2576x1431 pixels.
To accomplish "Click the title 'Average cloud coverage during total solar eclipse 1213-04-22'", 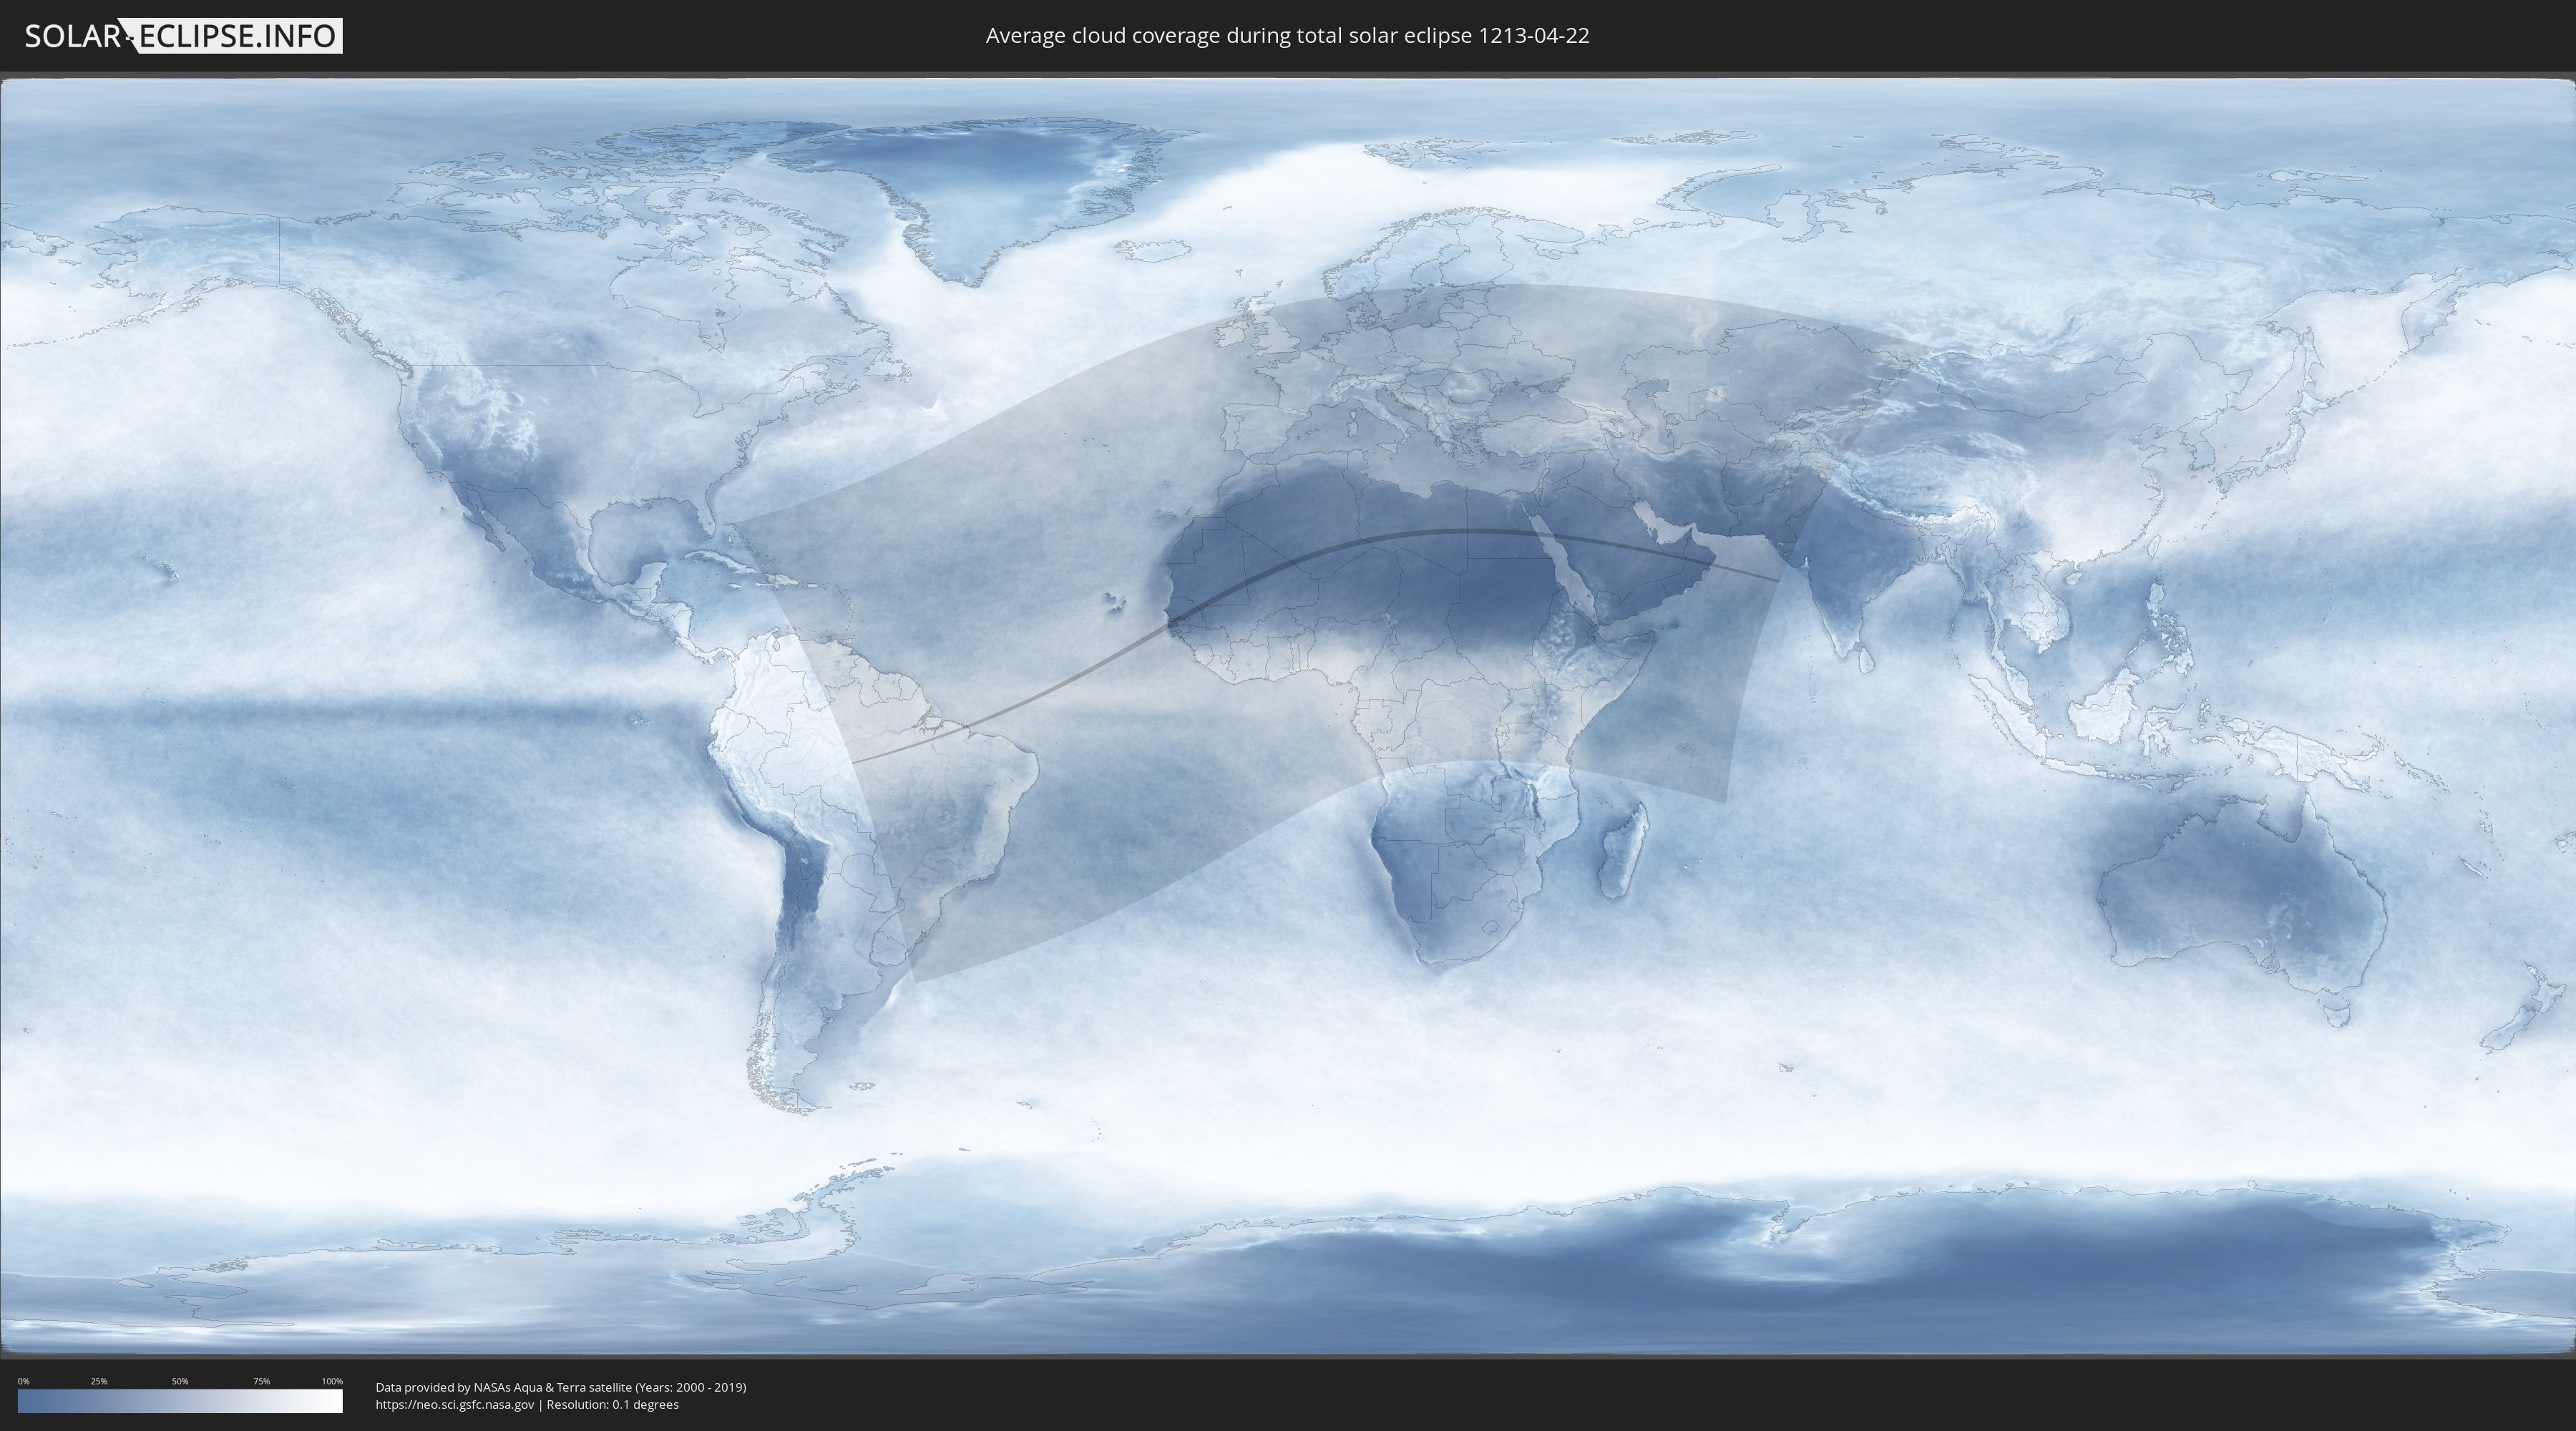I will [x=1287, y=36].
